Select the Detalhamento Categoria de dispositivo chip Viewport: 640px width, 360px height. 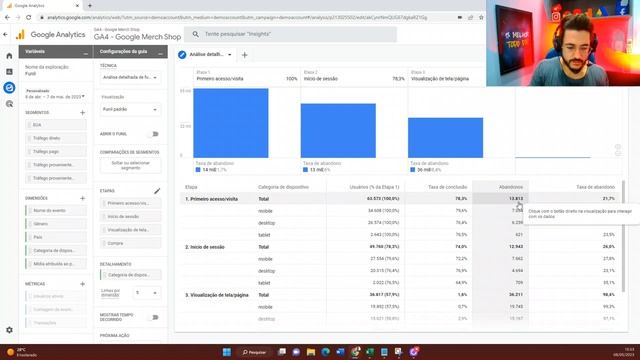pos(131,275)
